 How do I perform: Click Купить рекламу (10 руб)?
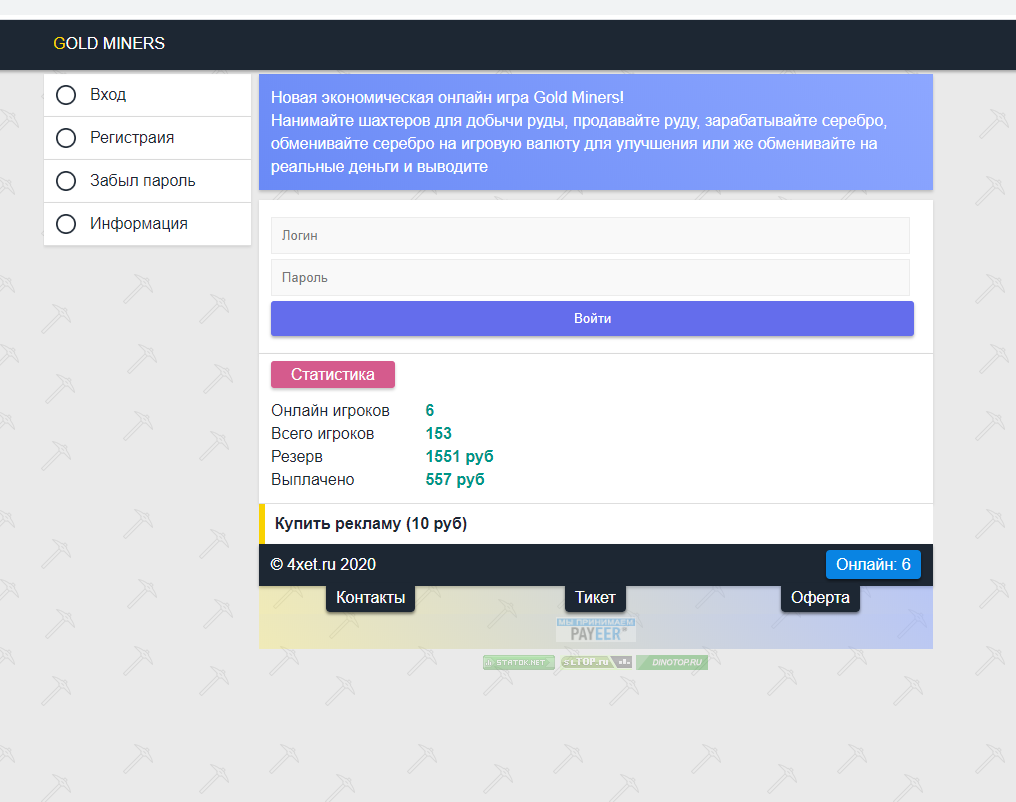coord(371,524)
